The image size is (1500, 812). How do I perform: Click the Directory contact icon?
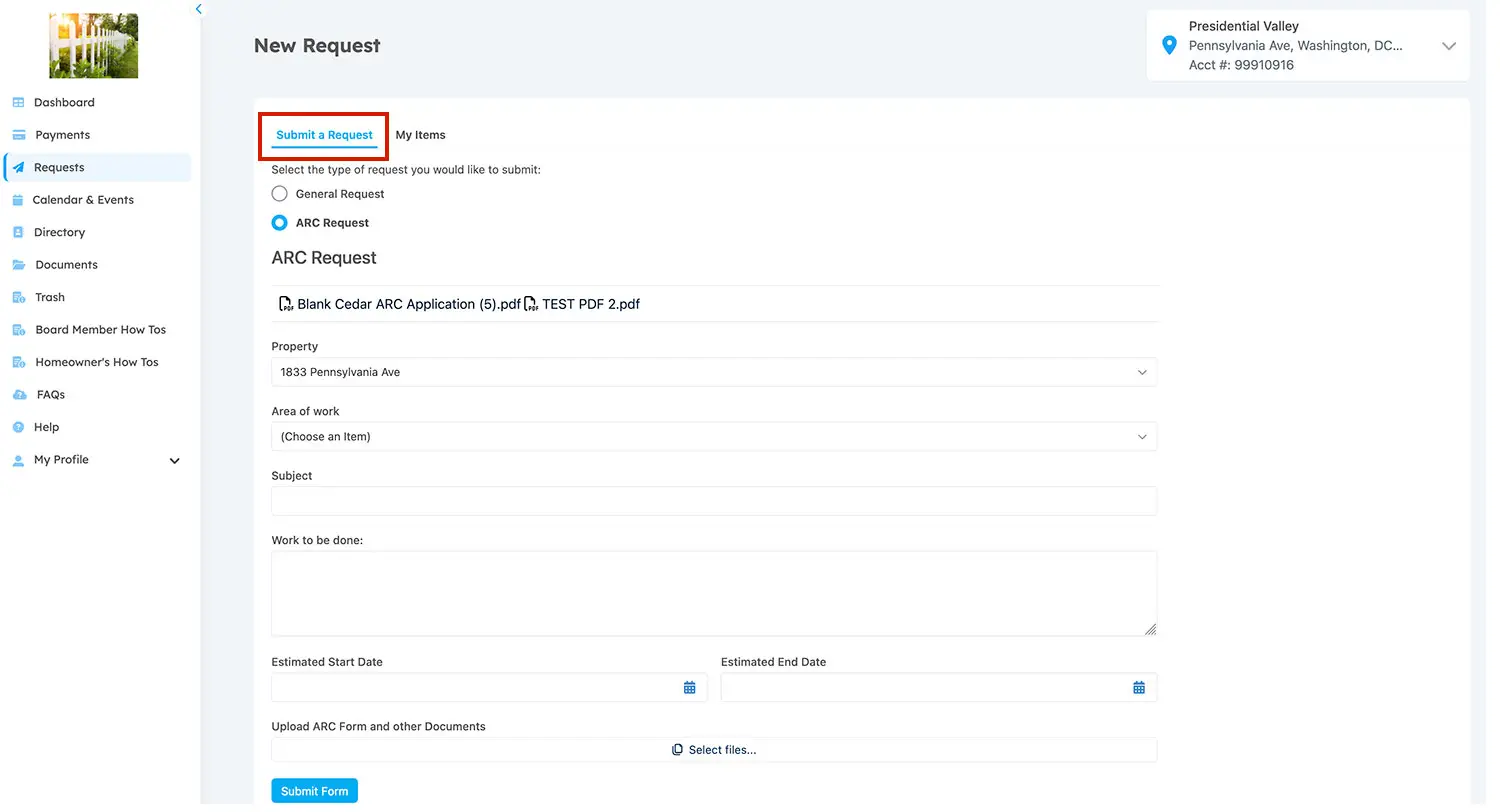17,234
